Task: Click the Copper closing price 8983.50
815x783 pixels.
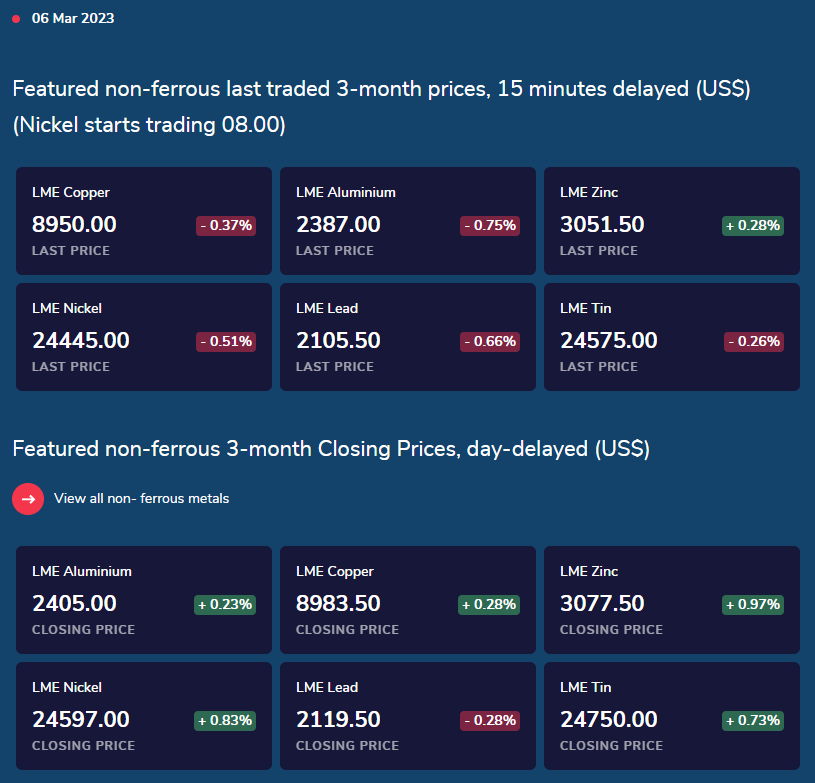Action: (x=338, y=604)
